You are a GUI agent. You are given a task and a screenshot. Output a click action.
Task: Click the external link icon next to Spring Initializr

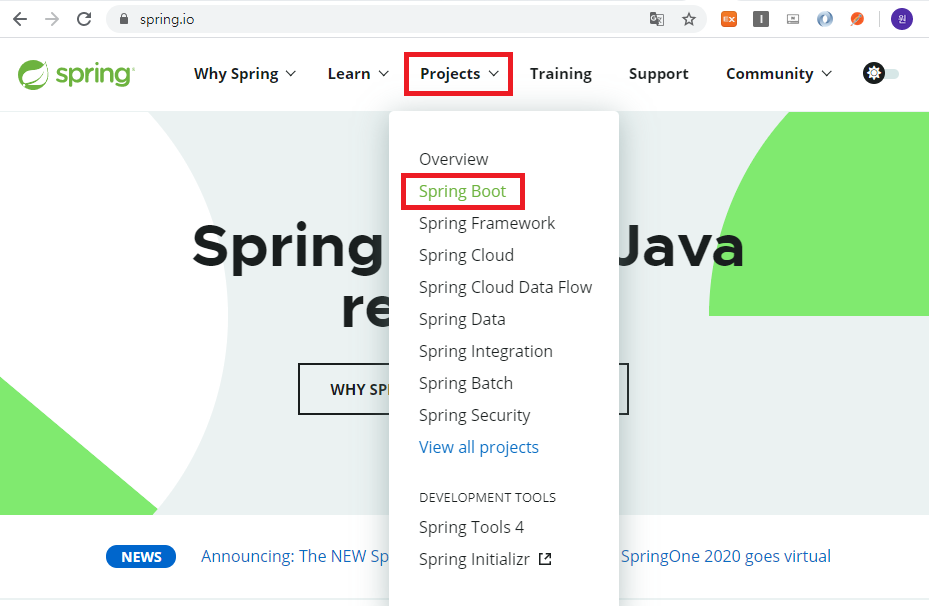coord(545,559)
